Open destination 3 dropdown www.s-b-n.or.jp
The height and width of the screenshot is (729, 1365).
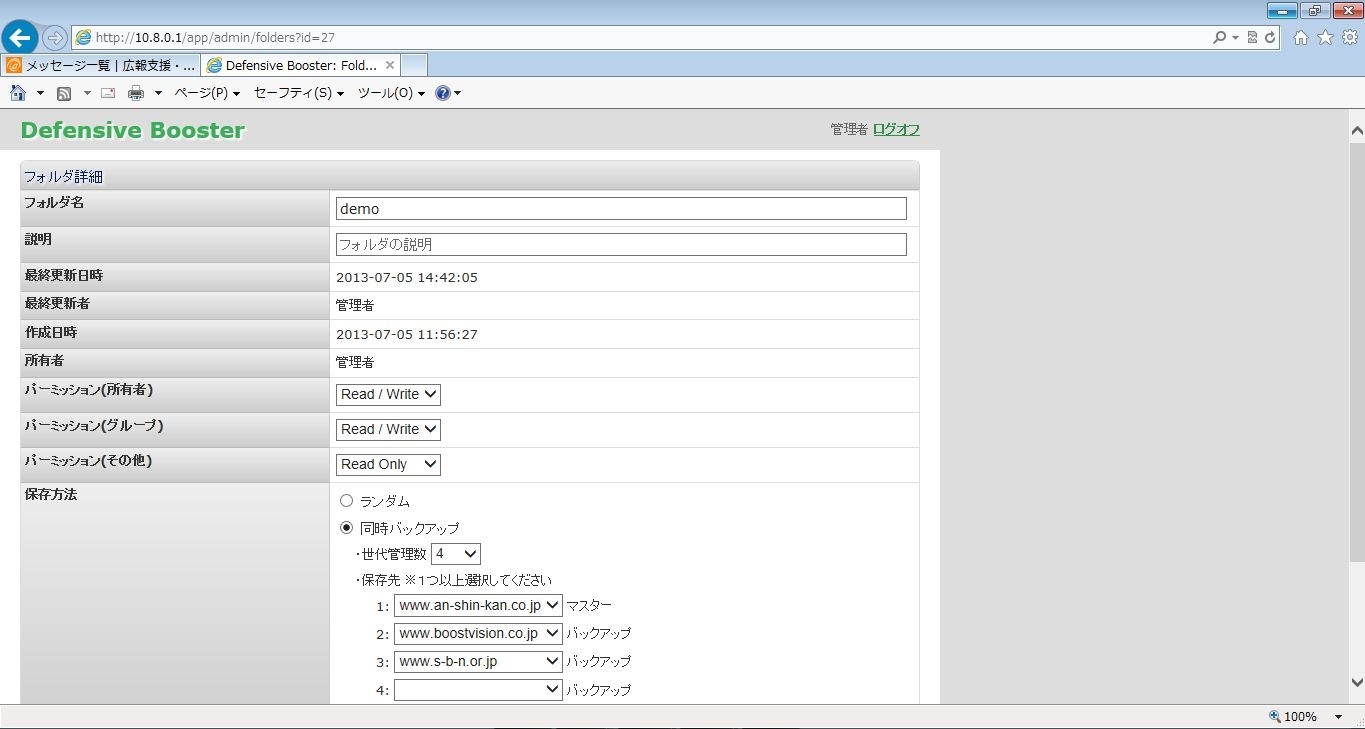[478, 661]
